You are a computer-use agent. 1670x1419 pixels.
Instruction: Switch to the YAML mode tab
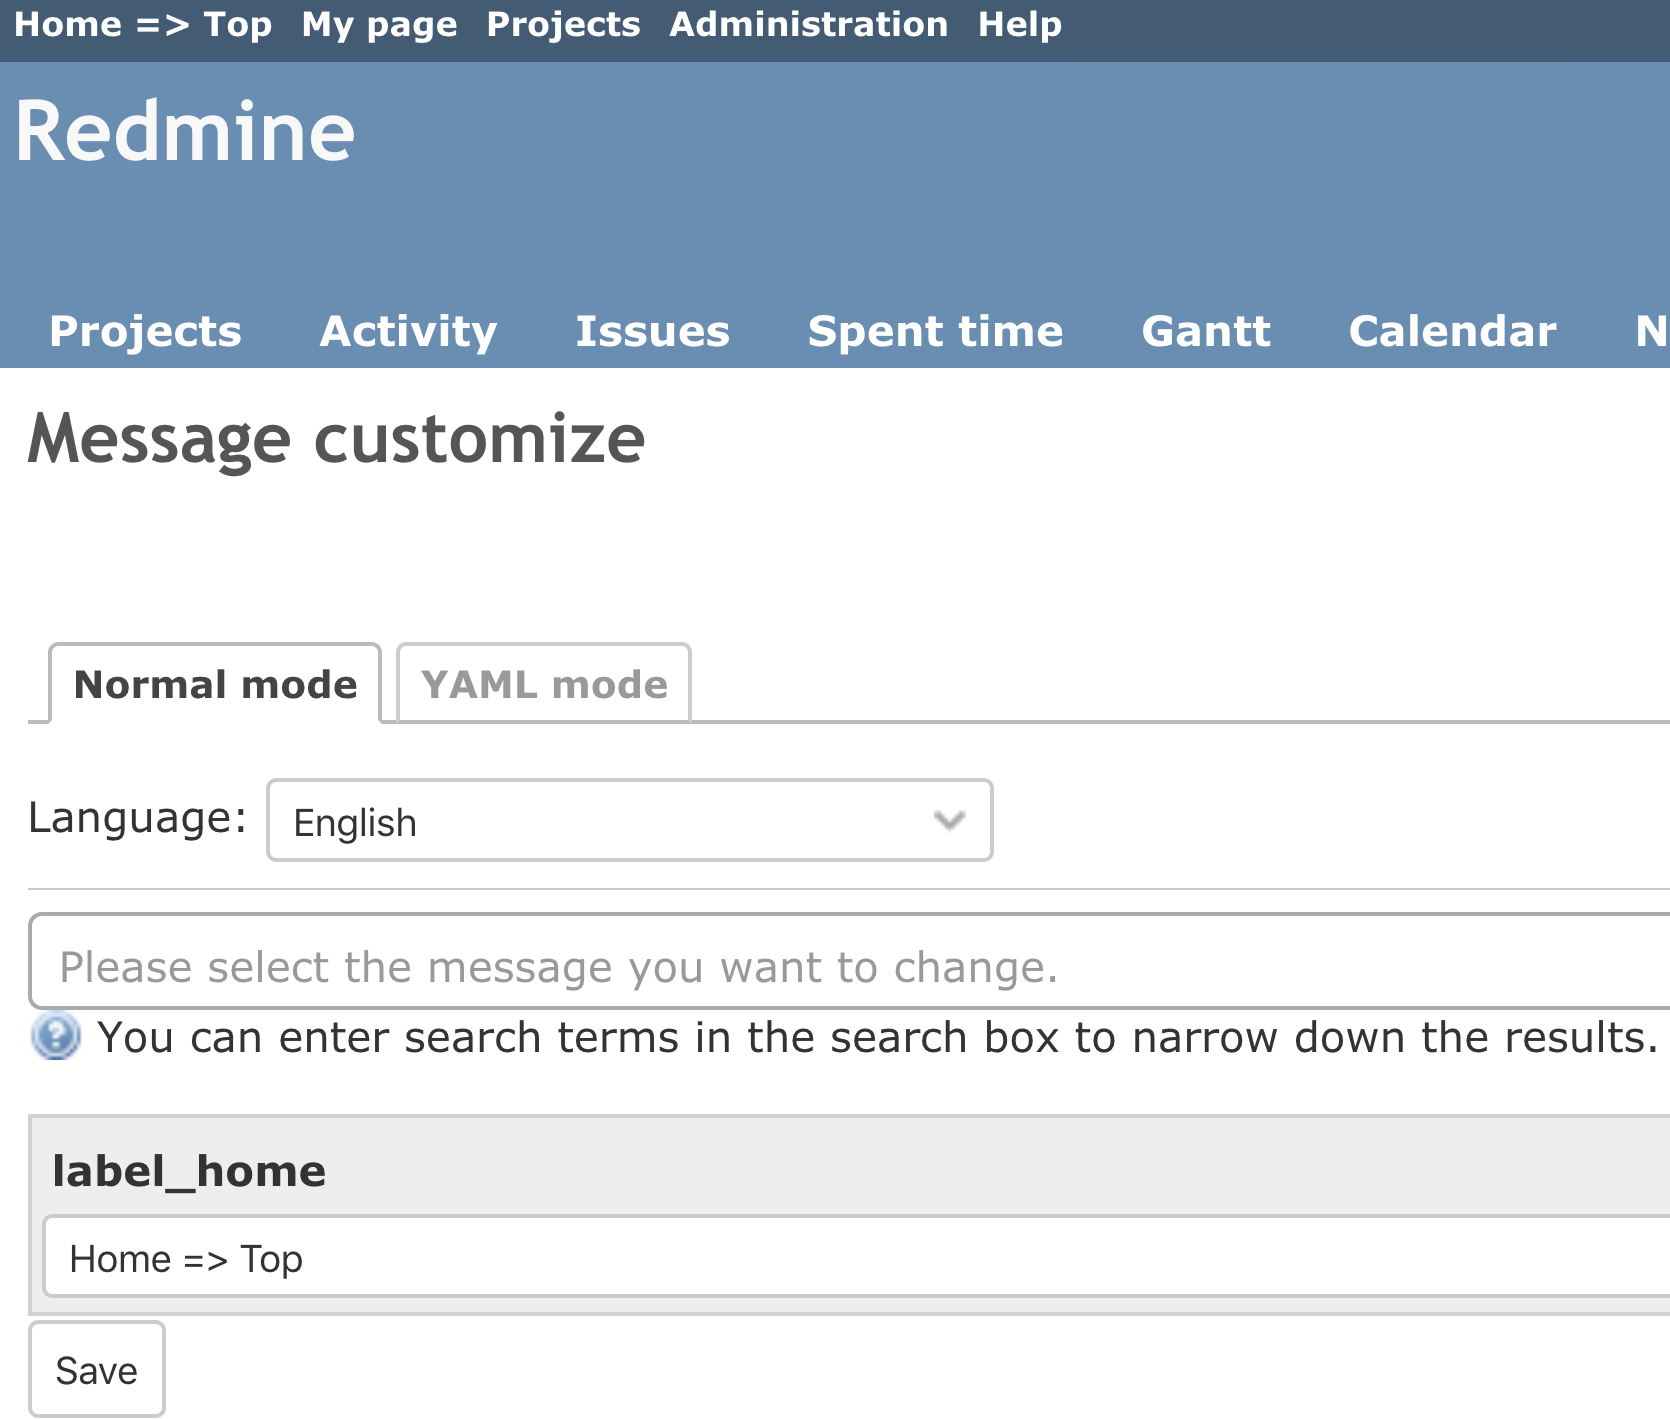point(544,685)
